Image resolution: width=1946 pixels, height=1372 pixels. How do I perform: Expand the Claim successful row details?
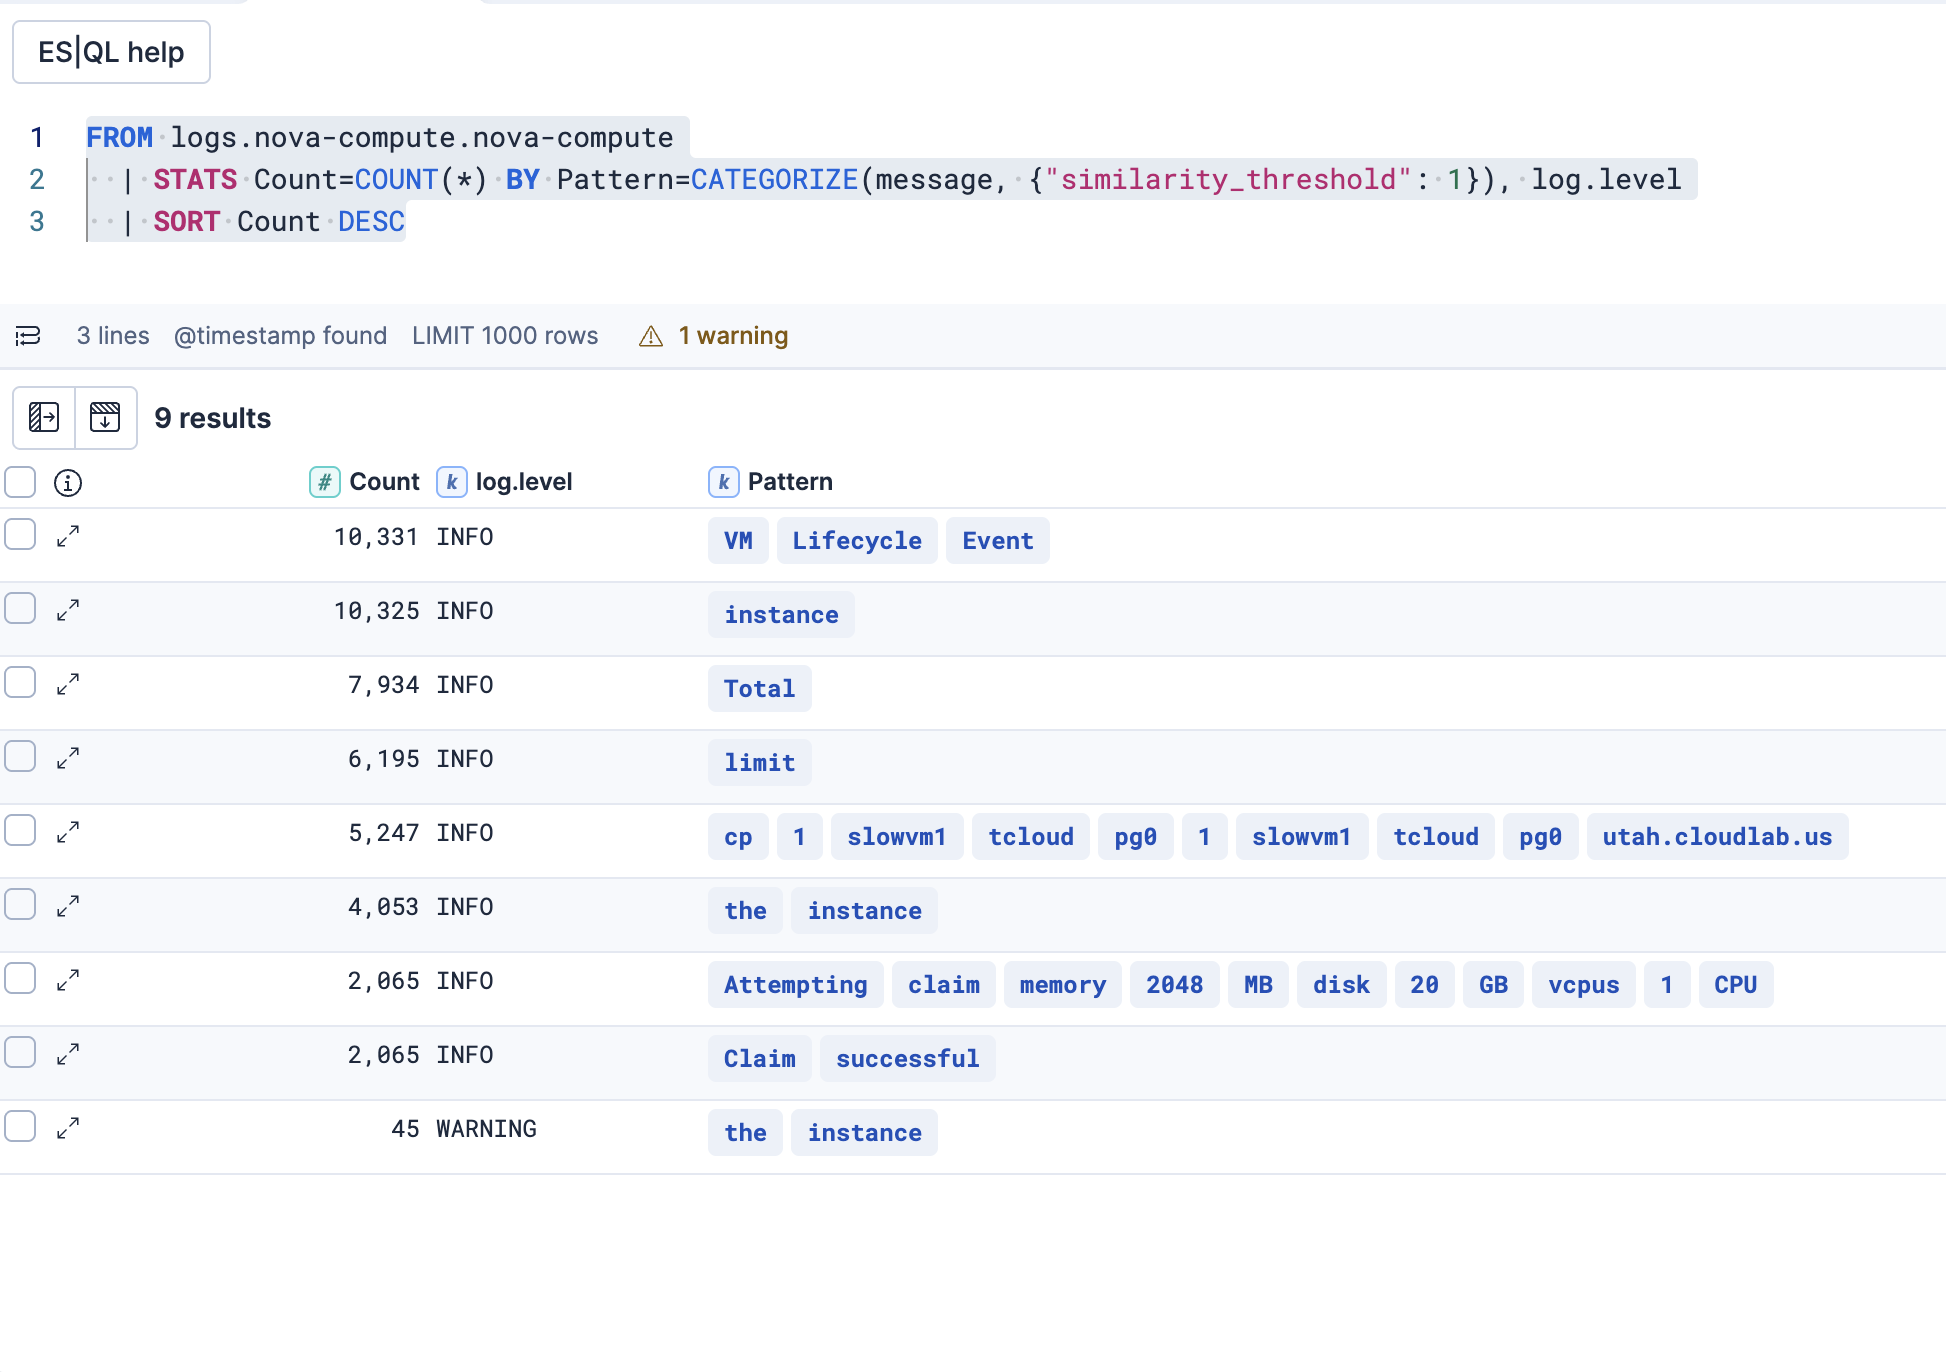[68, 1054]
